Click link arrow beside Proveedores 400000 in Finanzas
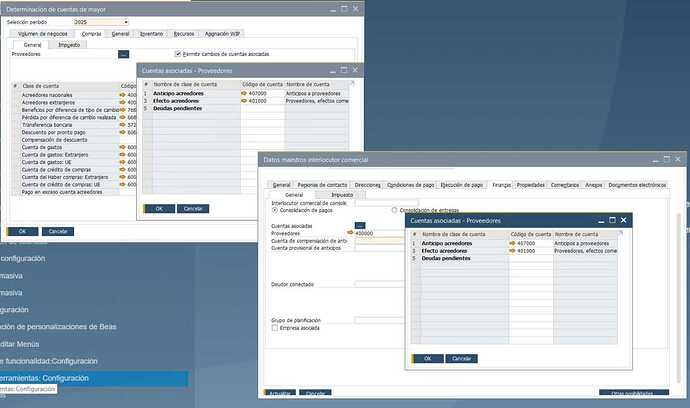 pos(350,233)
